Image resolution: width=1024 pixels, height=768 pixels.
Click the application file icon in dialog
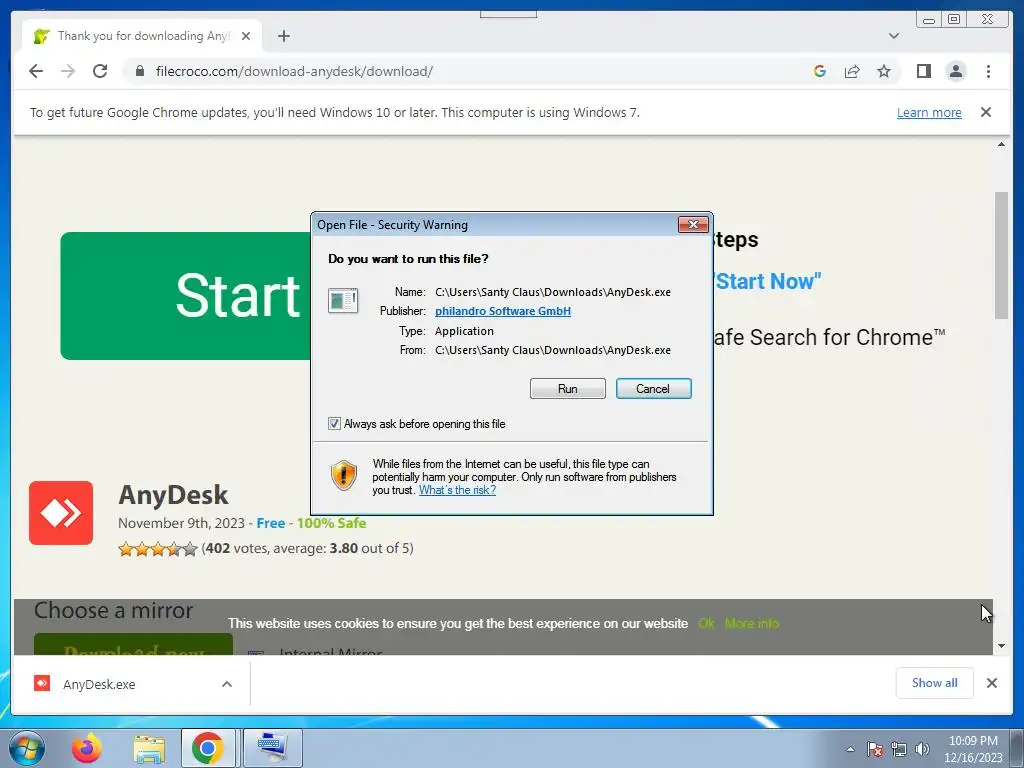click(343, 300)
